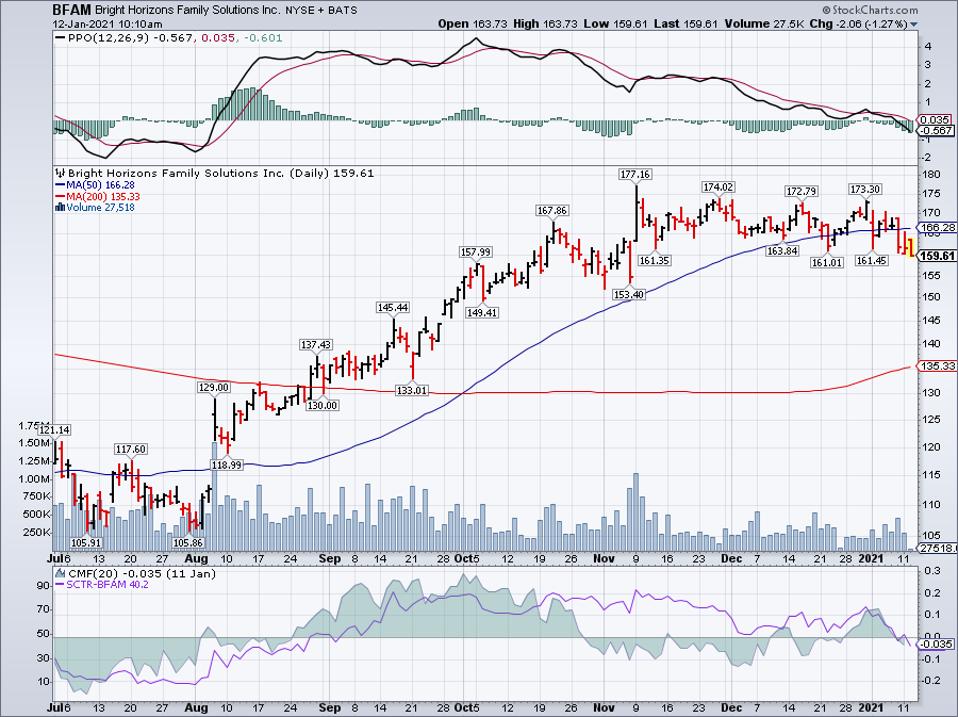
Task: Click the 163.84 low price label
Action: [783, 250]
